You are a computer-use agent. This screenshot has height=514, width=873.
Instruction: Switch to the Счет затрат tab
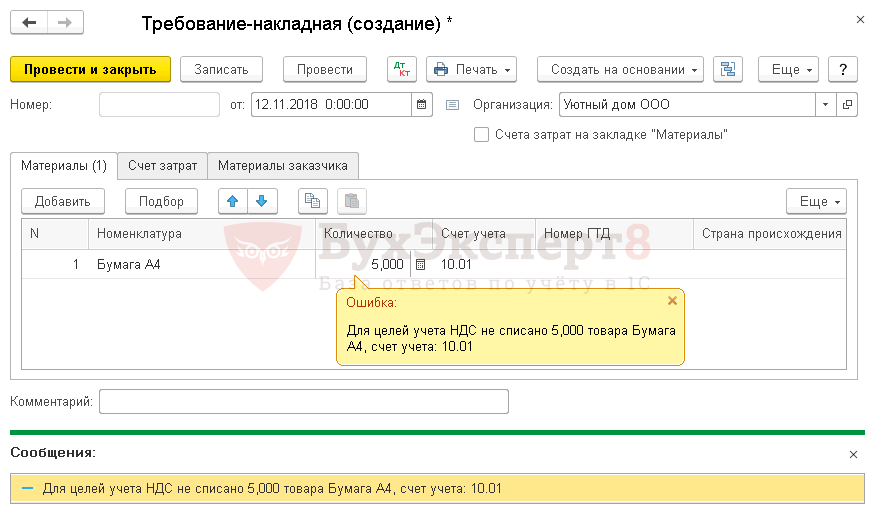click(163, 165)
